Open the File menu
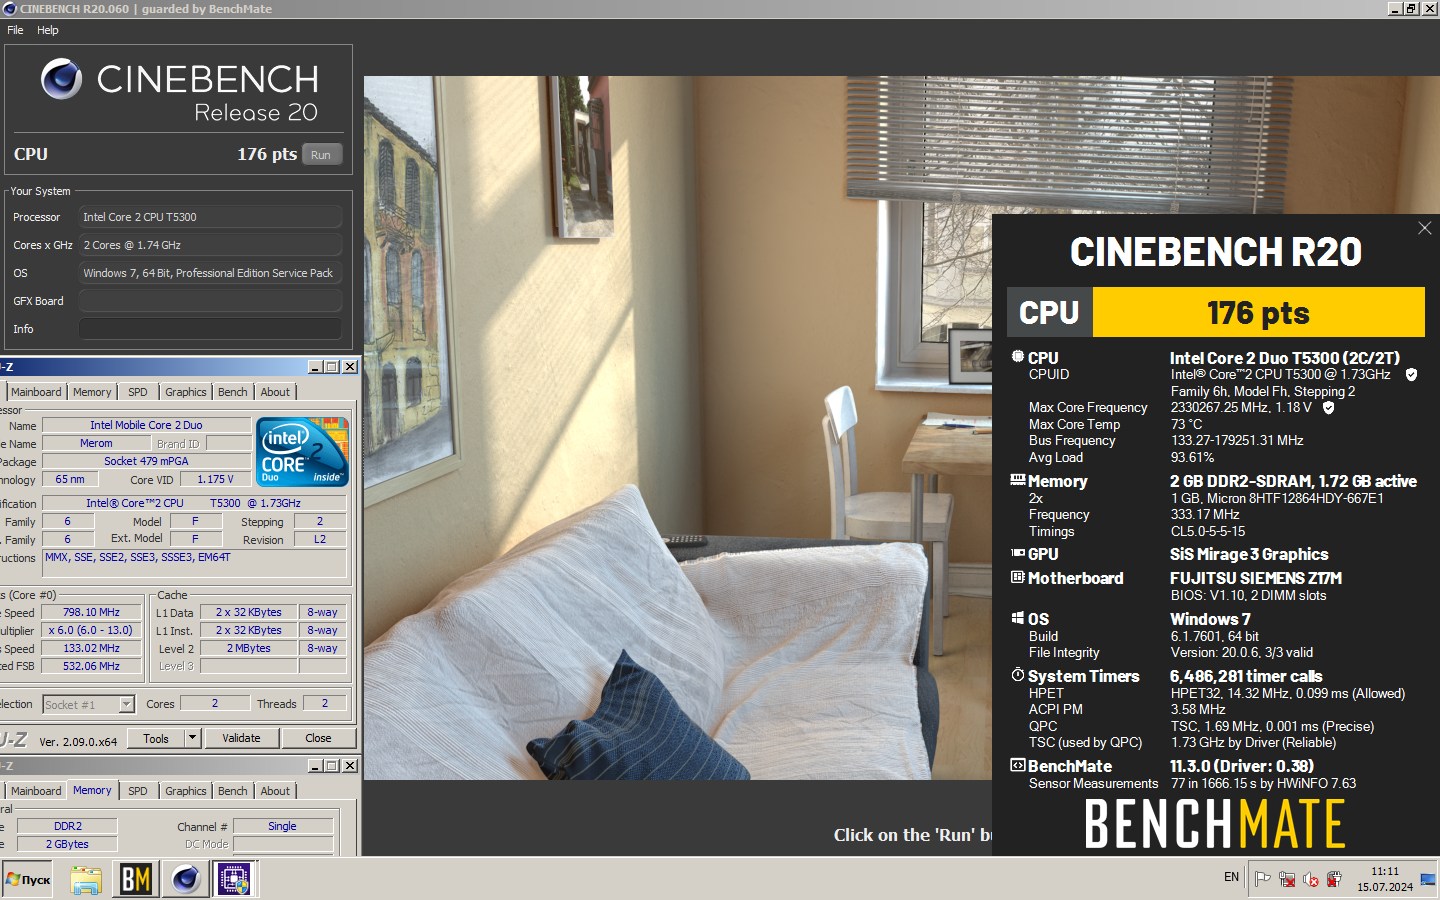 tap(15, 30)
